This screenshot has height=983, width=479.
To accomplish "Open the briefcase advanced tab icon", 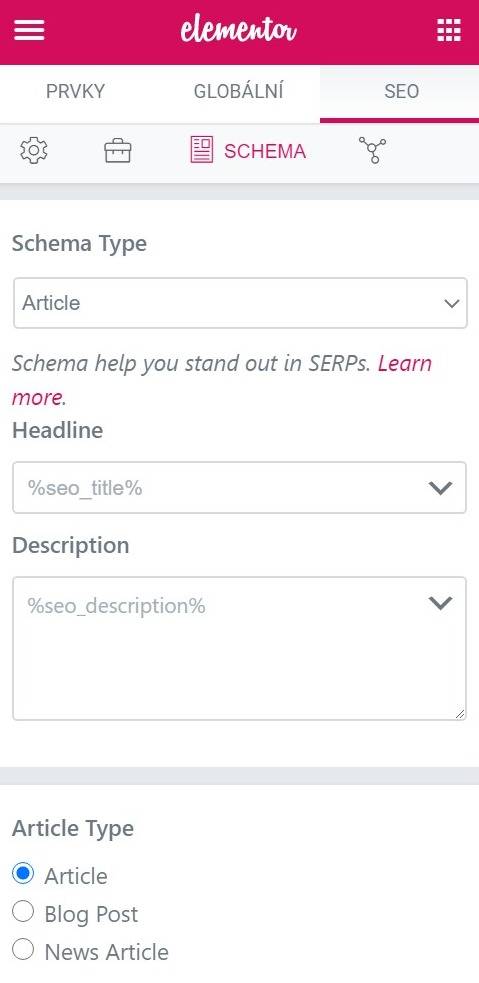I will 118,151.
